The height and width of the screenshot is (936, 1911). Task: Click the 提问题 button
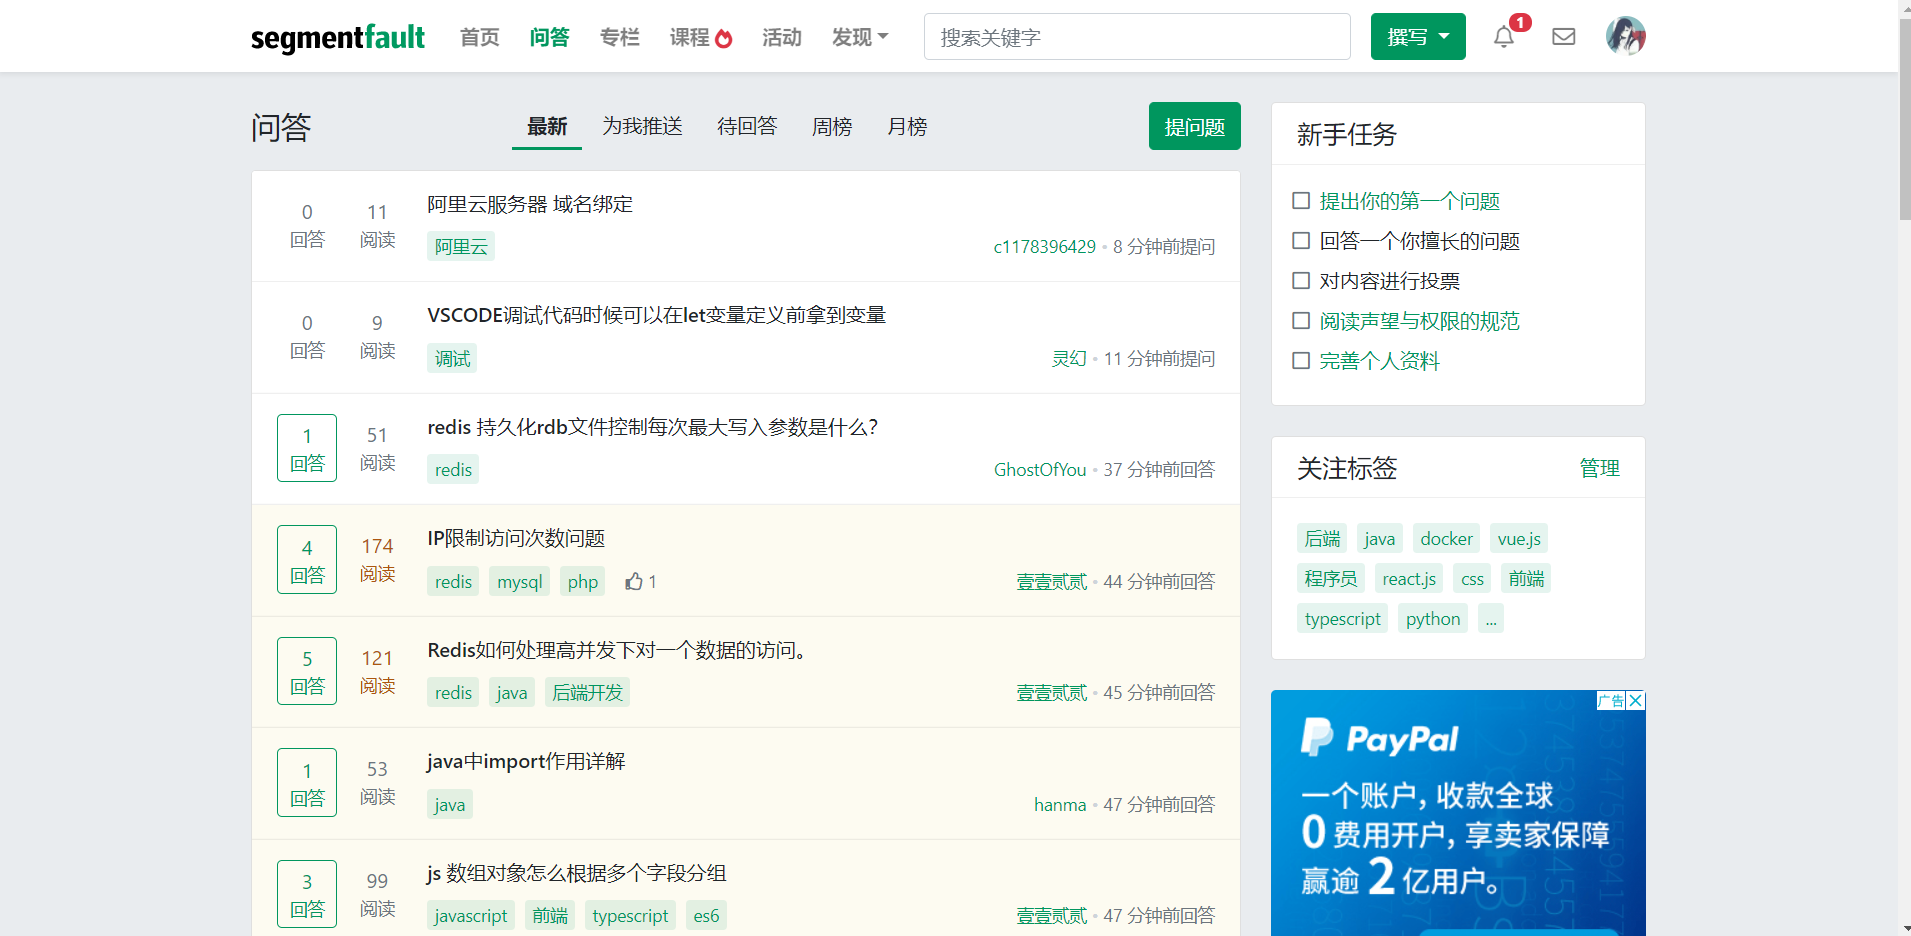tap(1195, 126)
